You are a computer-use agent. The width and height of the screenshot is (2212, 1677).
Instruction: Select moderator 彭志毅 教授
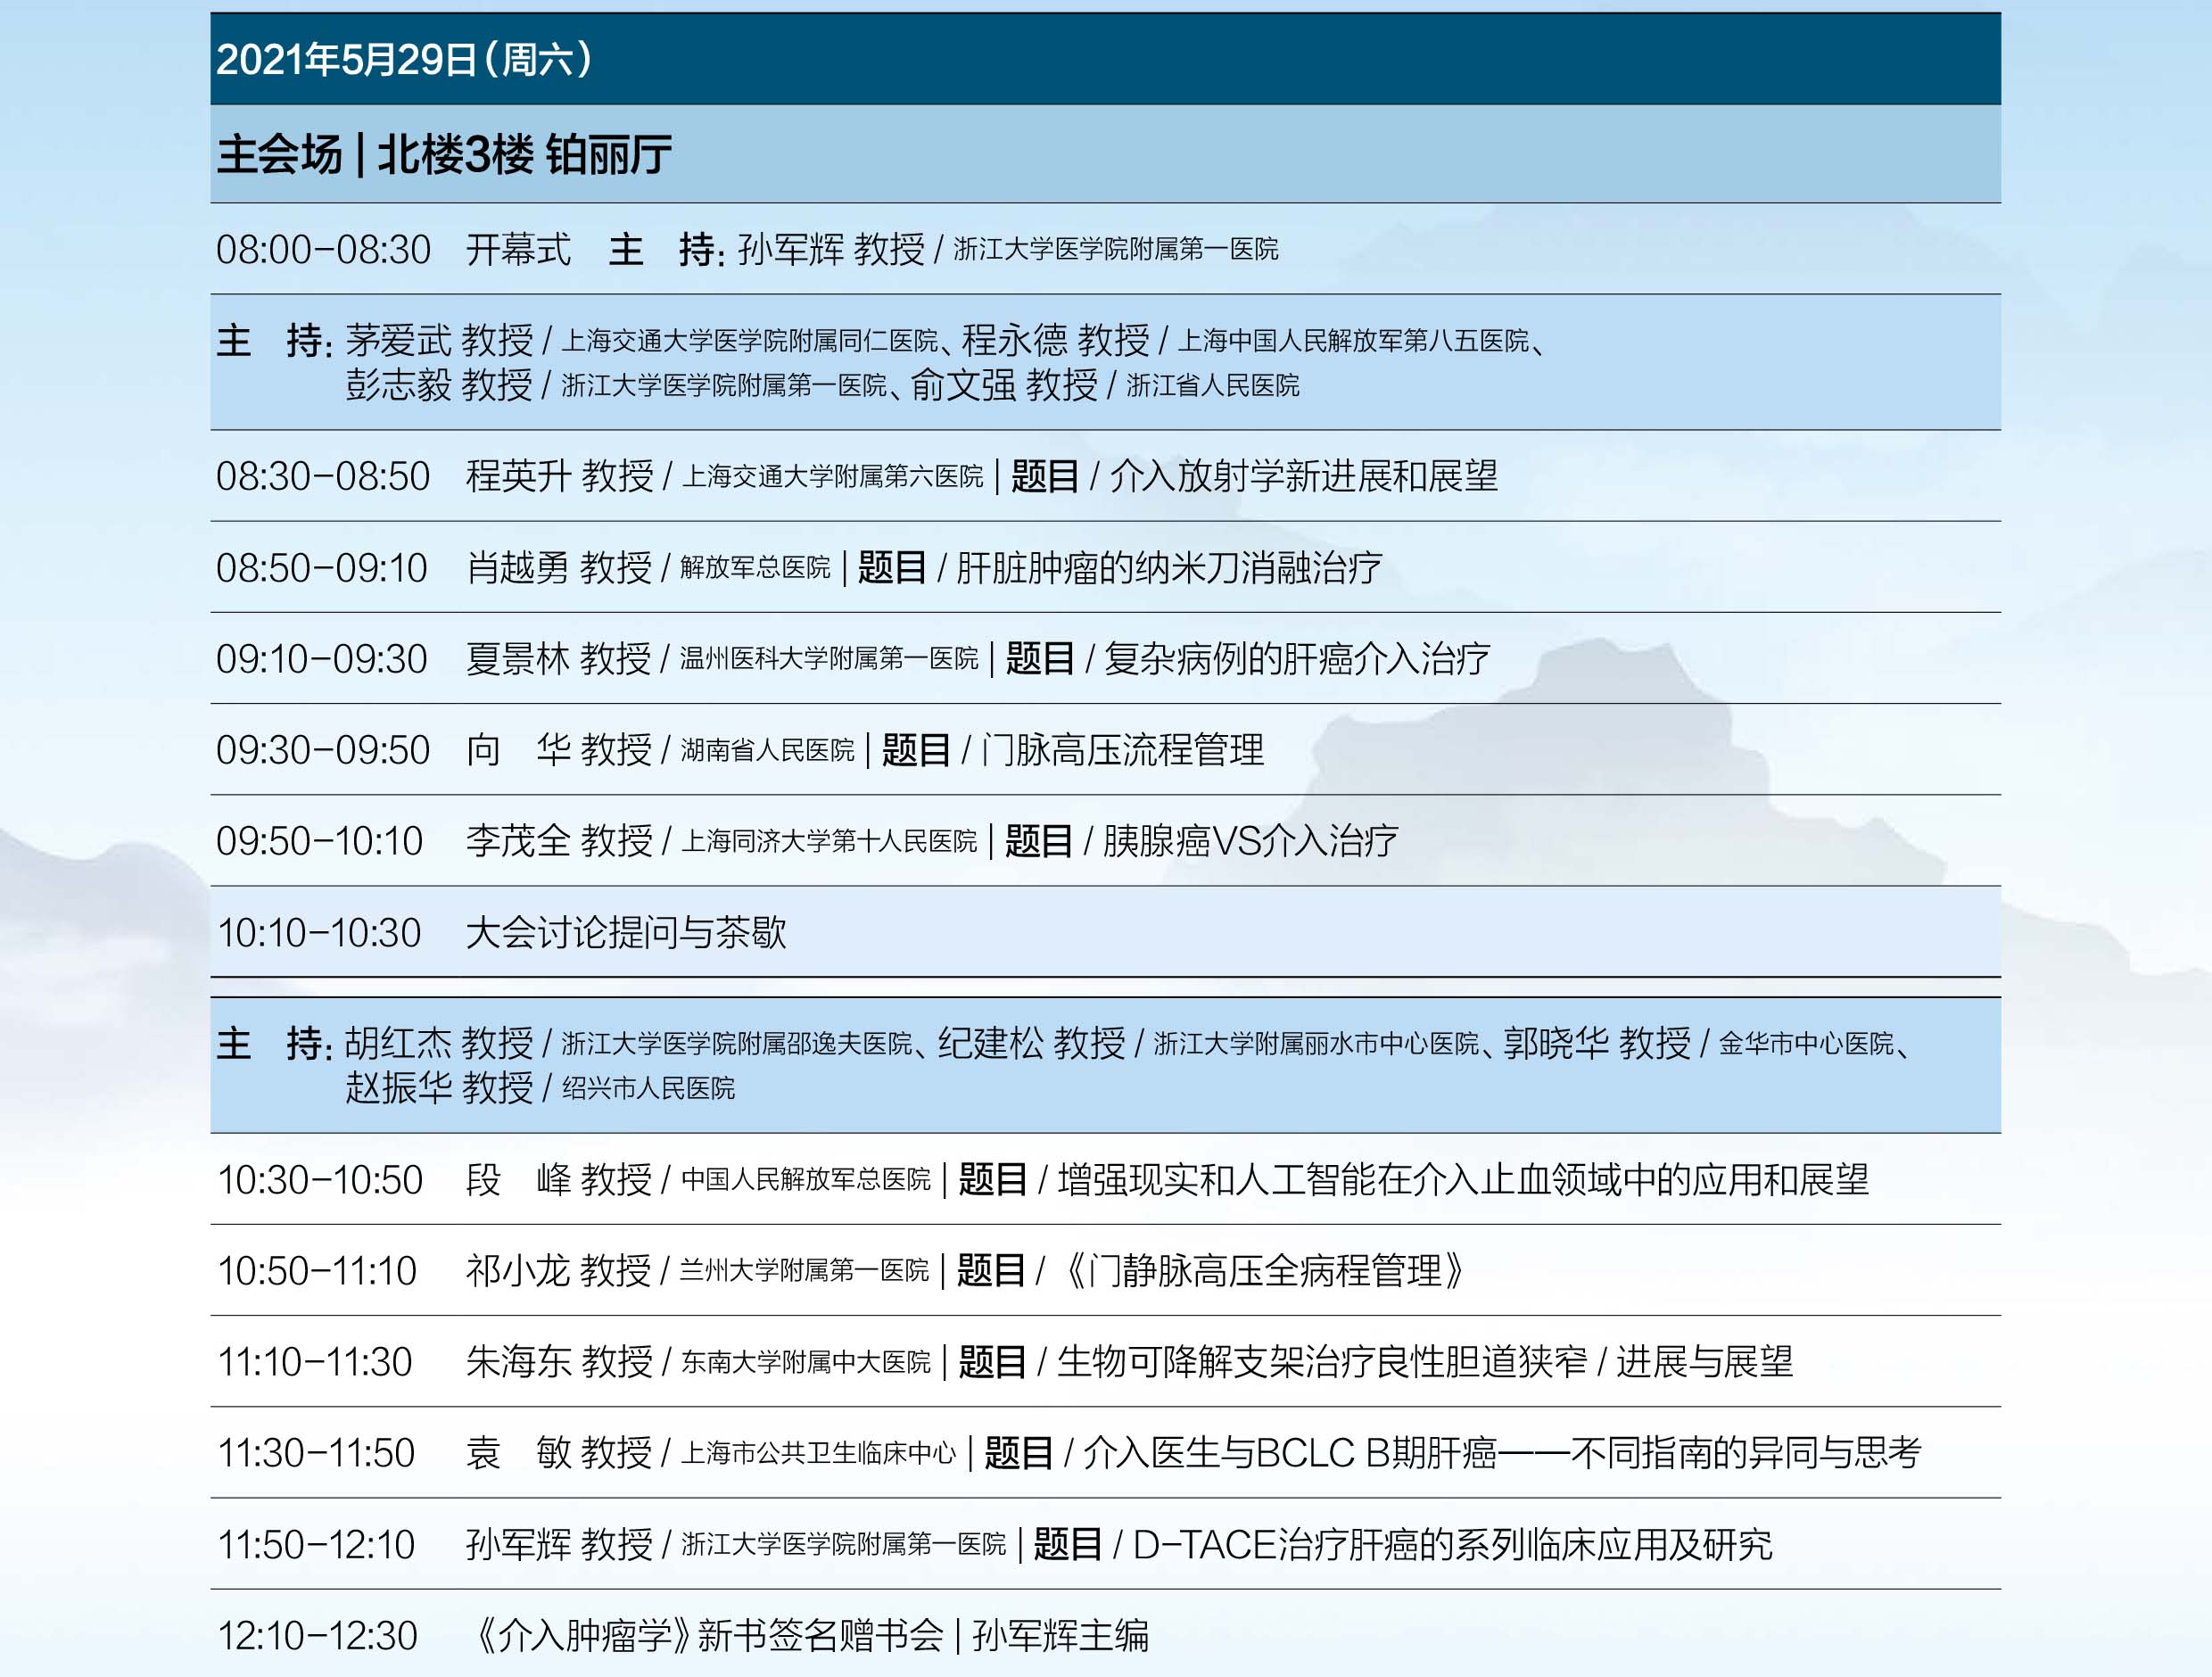pyautogui.click(x=439, y=385)
